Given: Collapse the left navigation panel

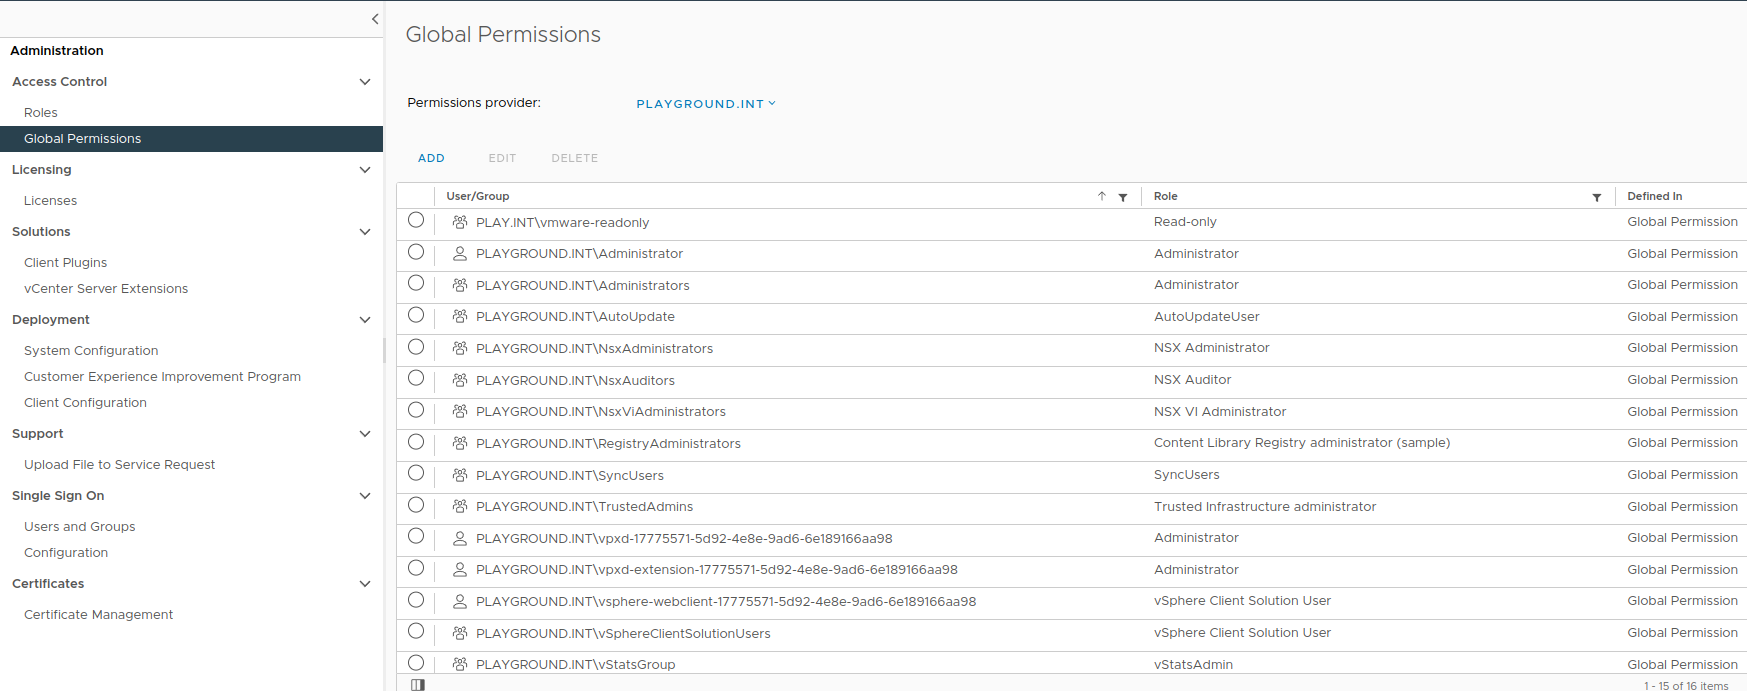Looking at the screenshot, I should pyautogui.click(x=375, y=19).
